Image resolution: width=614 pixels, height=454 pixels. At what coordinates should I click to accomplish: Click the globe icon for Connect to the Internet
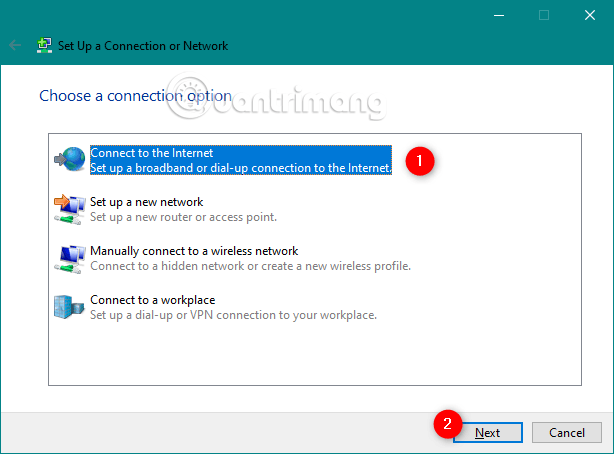[70, 160]
